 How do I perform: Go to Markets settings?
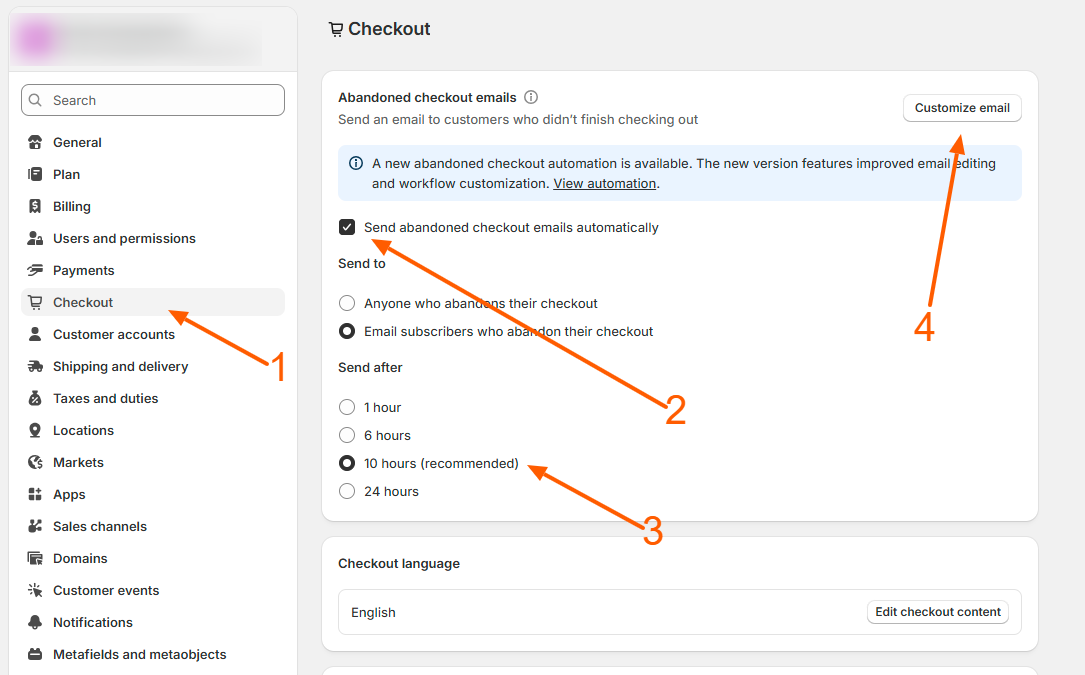click(153, 462)
